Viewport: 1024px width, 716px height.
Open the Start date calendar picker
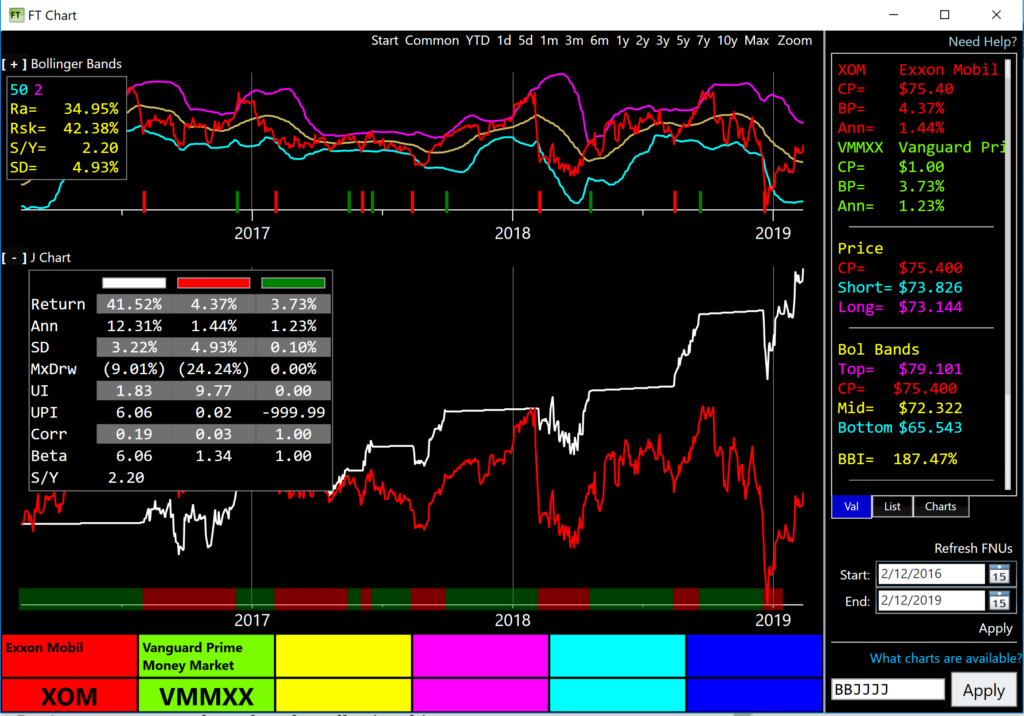[x=999, y=573]
